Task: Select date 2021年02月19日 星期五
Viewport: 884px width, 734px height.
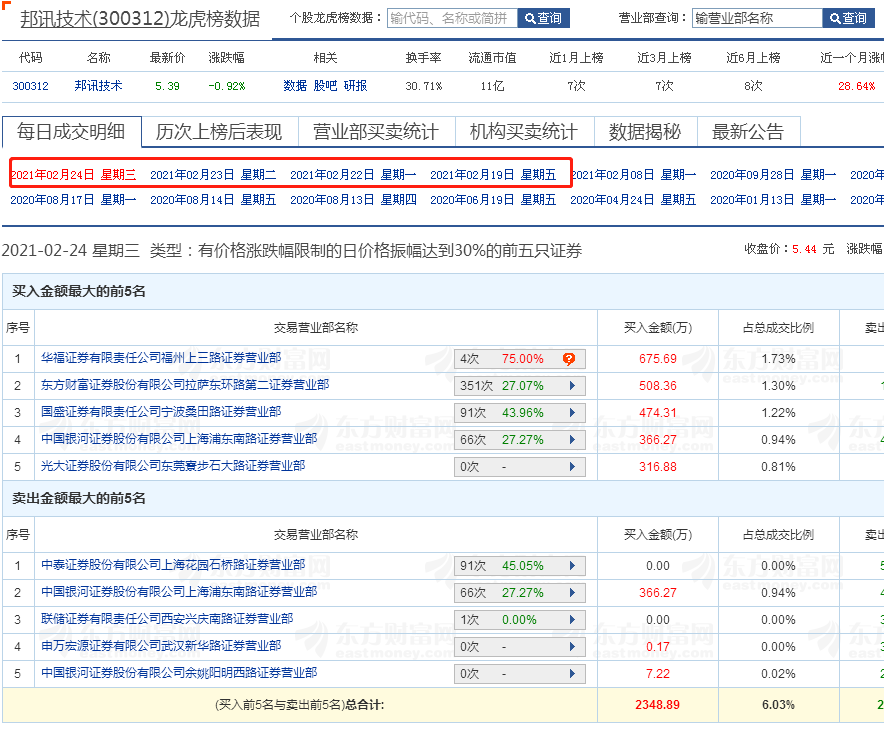Action: click(x=493, y=175)
